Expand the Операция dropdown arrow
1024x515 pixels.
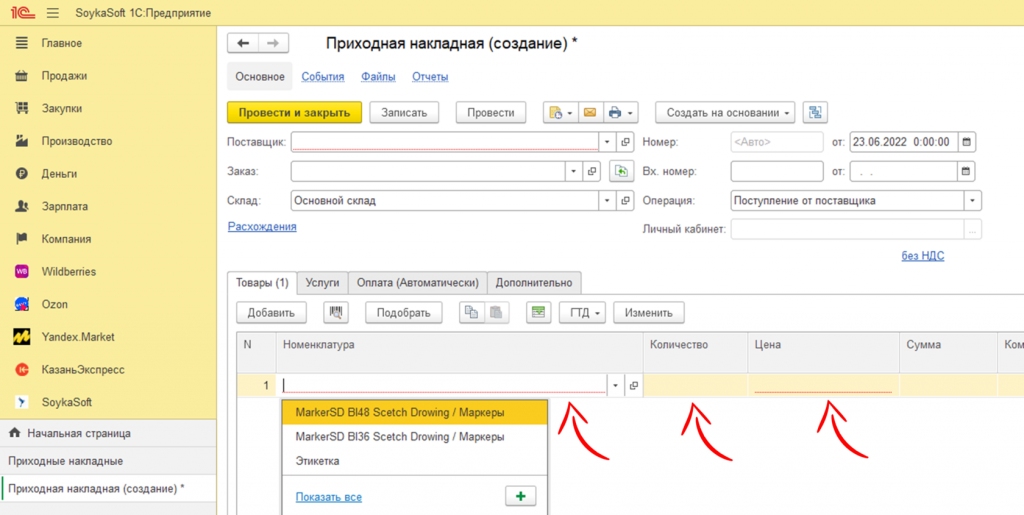(972, 200)
